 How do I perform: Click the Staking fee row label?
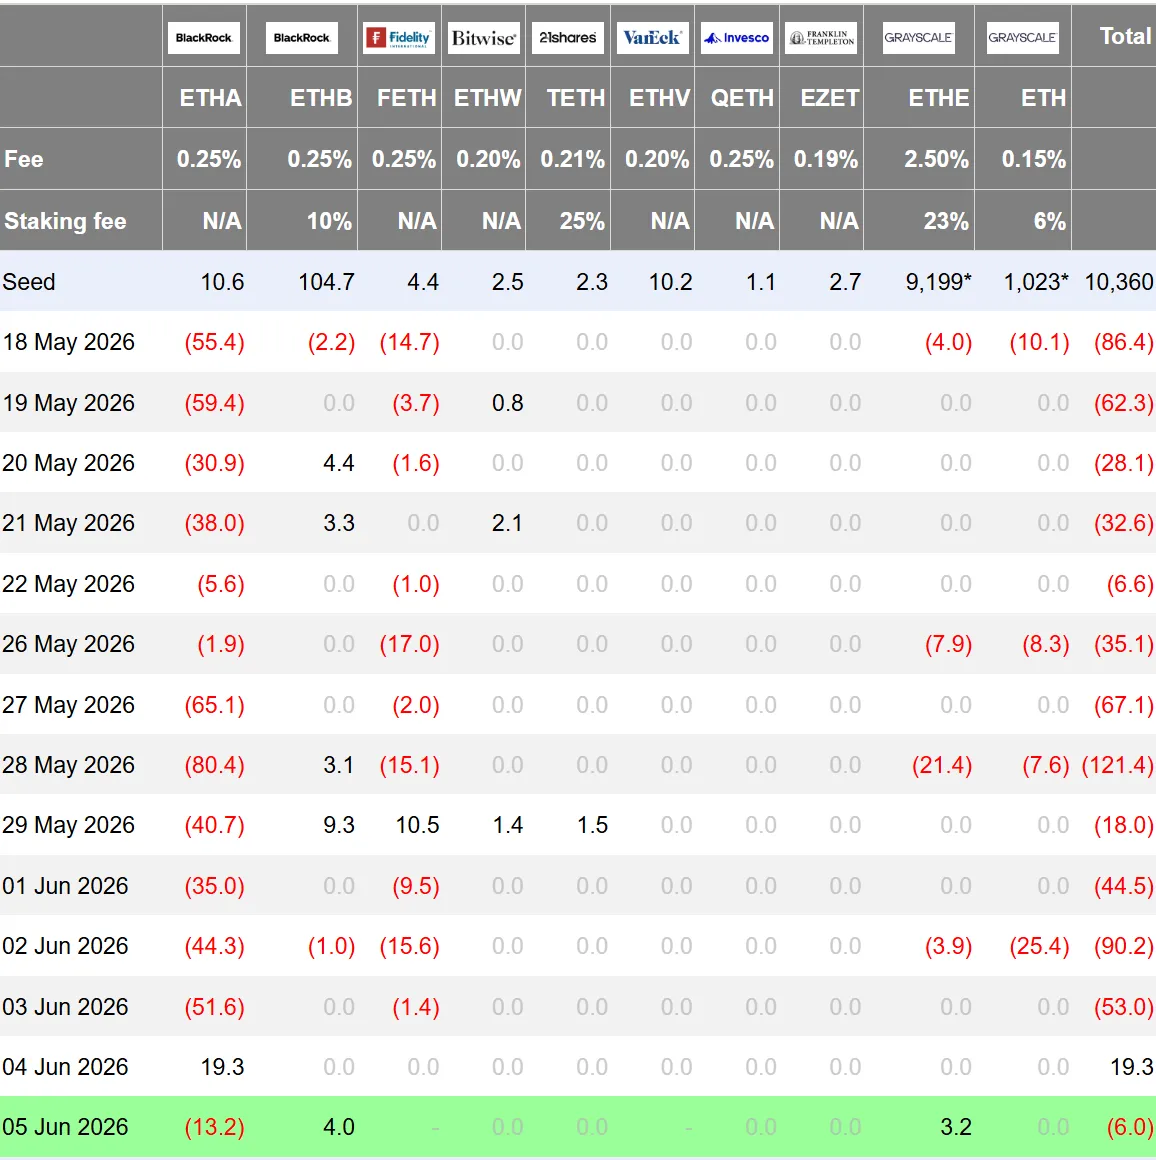[x=65, y=220]
